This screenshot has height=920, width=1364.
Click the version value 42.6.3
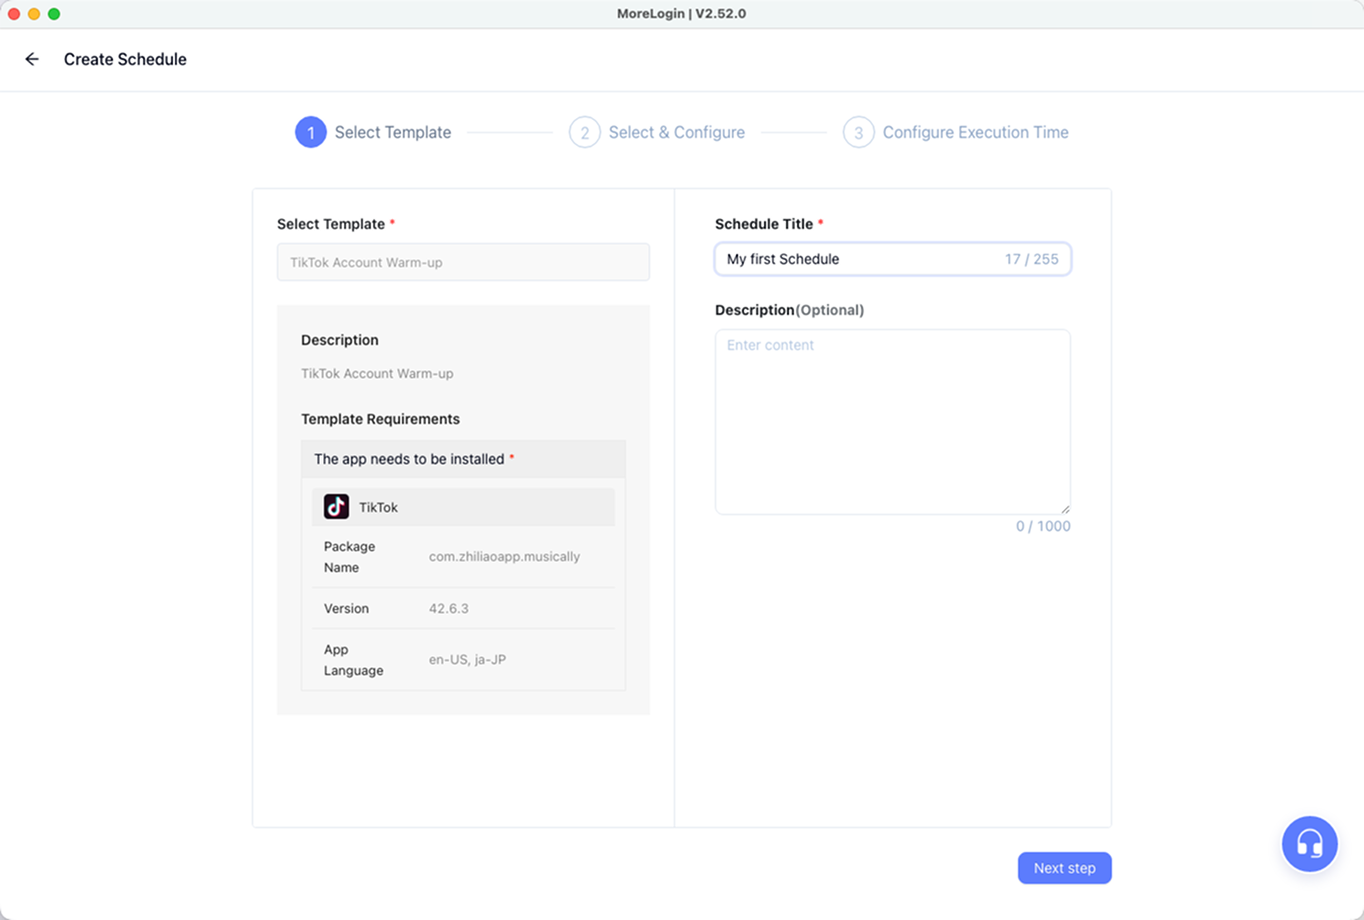(449, 608)
